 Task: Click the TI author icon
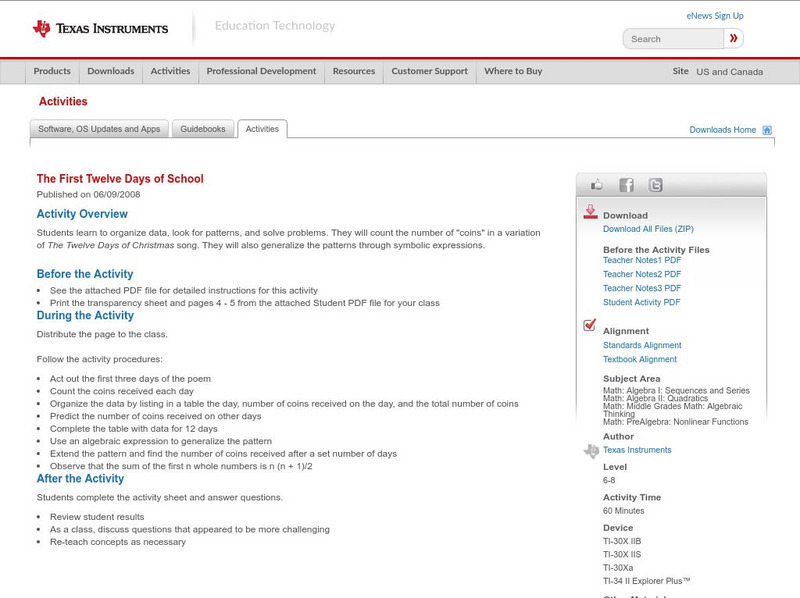[x=591, y=451]
